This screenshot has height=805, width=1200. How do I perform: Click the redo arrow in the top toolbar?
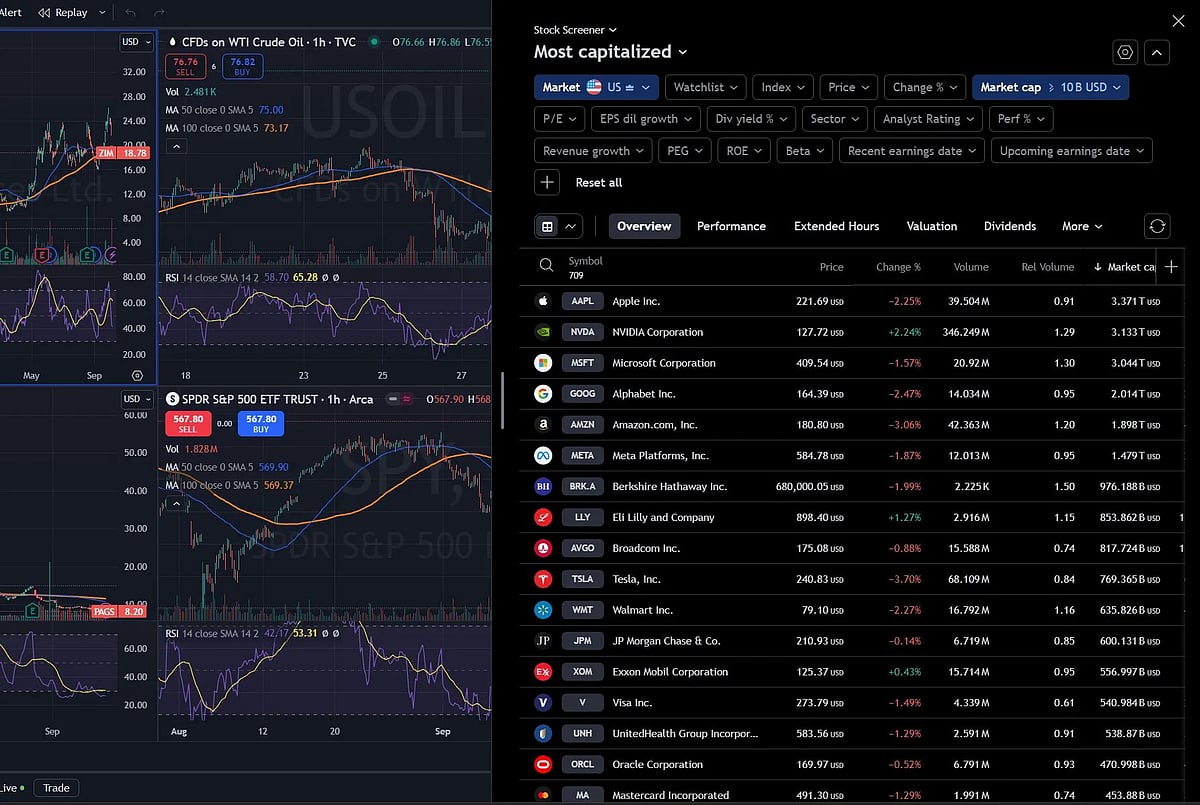coord(158,12)
